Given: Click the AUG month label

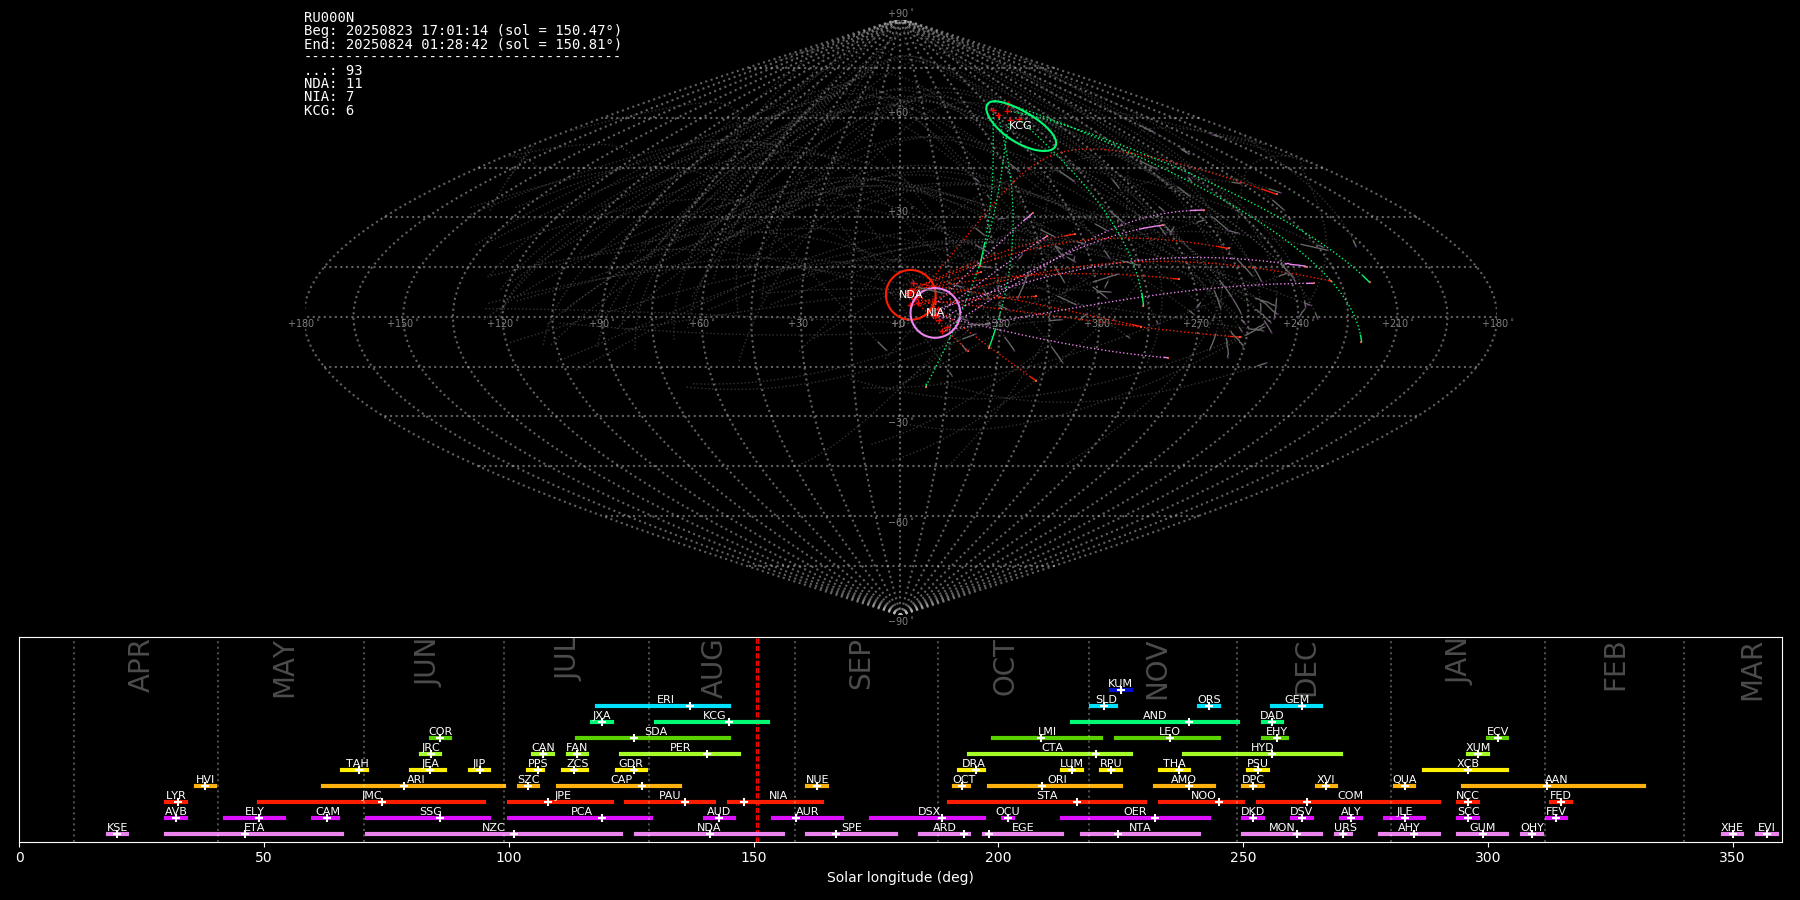Looking at the screenshot, I should point(711,668).
